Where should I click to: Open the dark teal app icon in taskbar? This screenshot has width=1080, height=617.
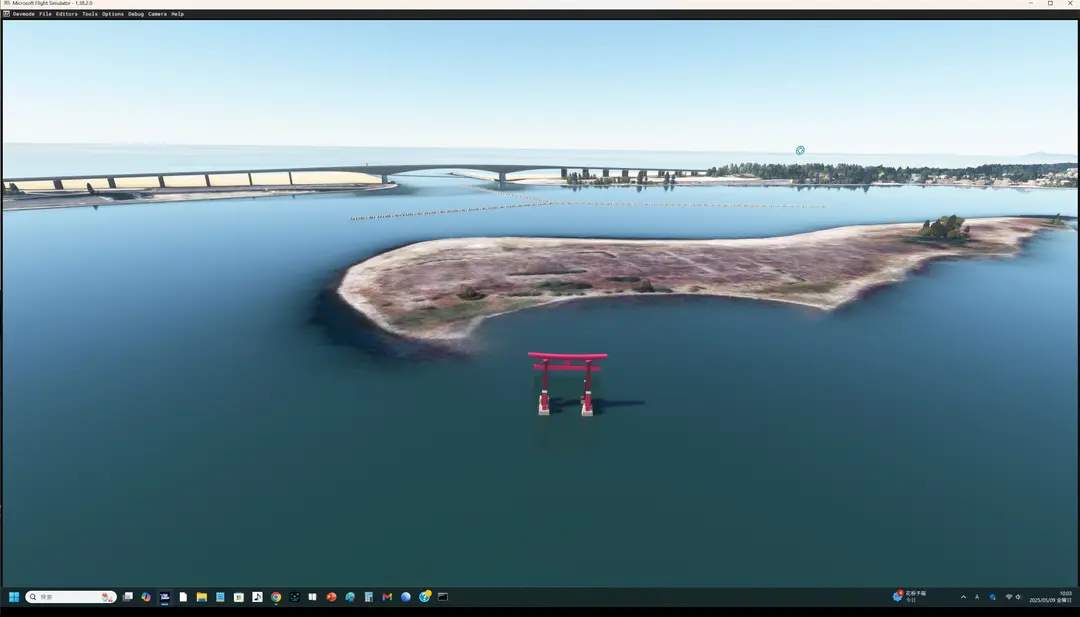pos(295,597)
